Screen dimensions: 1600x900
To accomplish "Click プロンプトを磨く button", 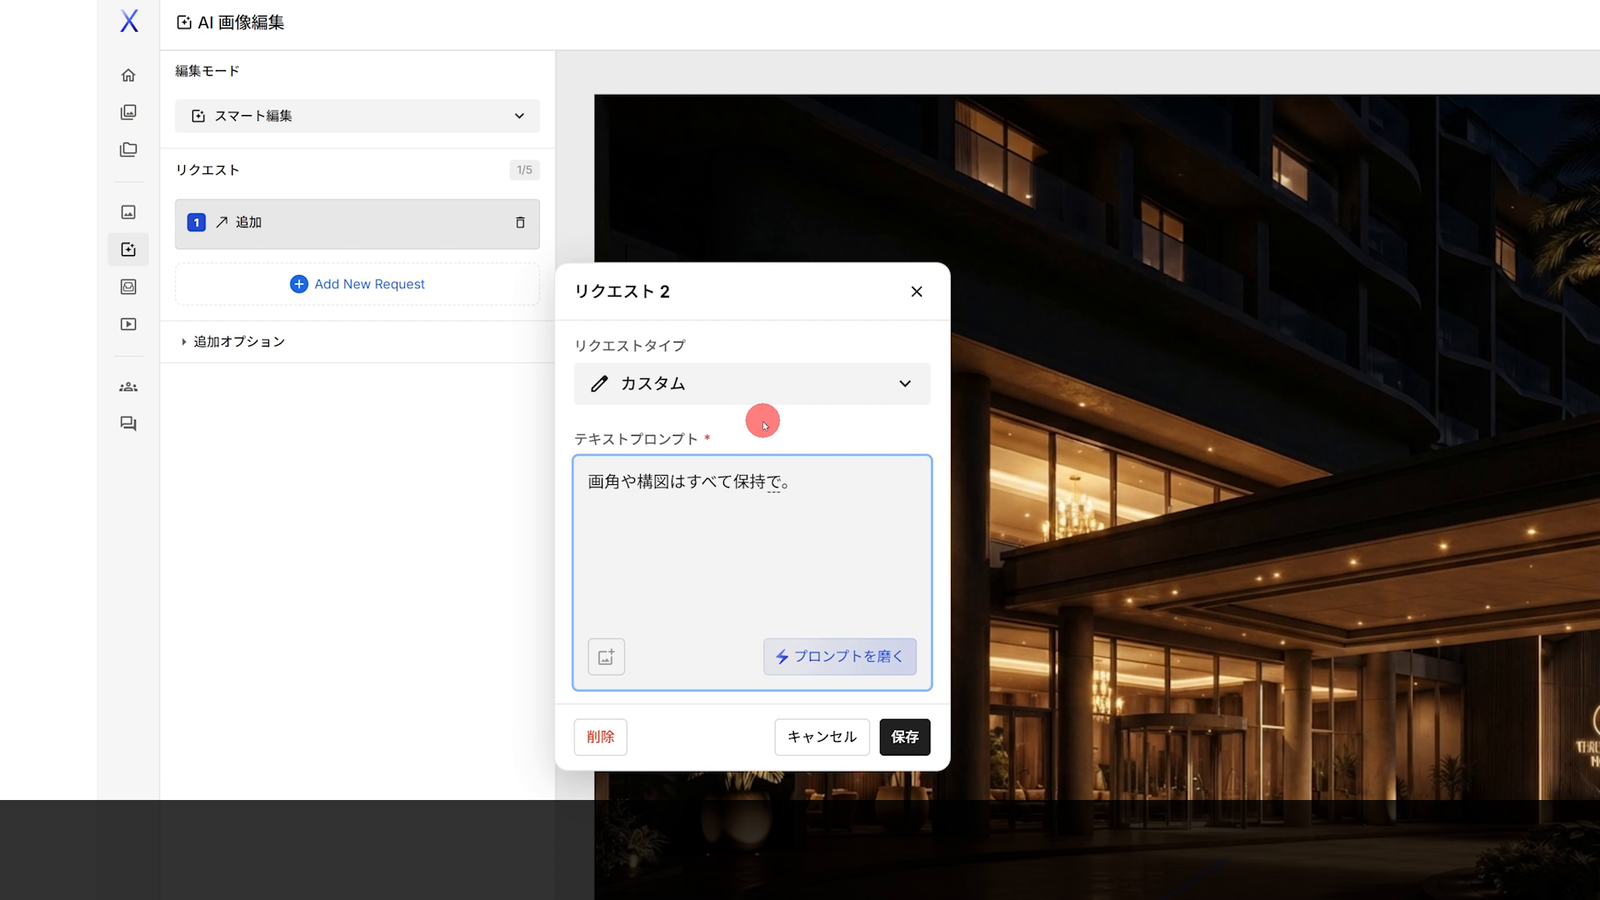I will 840,657.
